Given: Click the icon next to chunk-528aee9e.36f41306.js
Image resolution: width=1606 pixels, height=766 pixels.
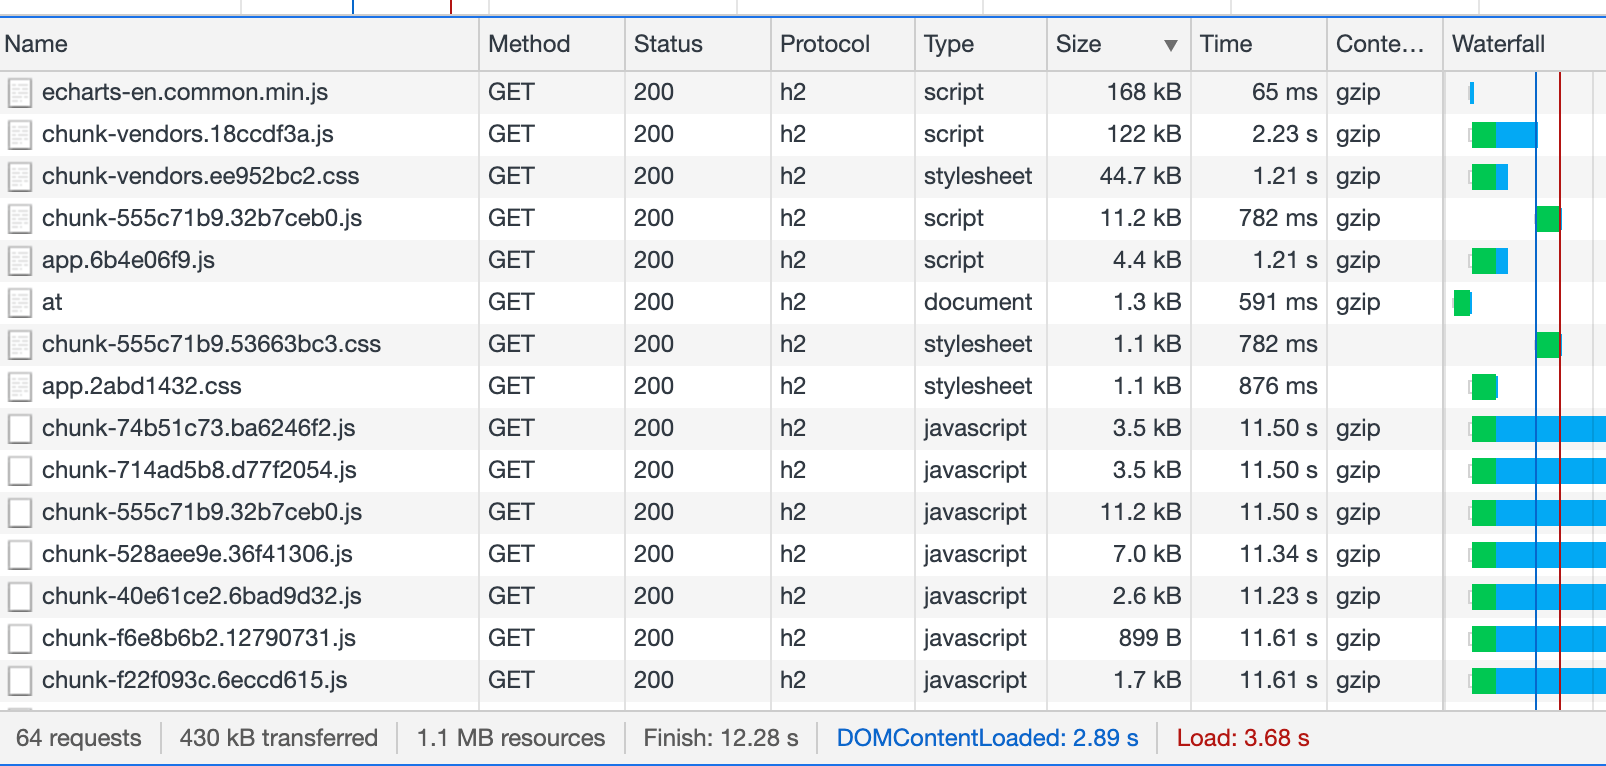Looking at the screenshot, I should (19, 555).
